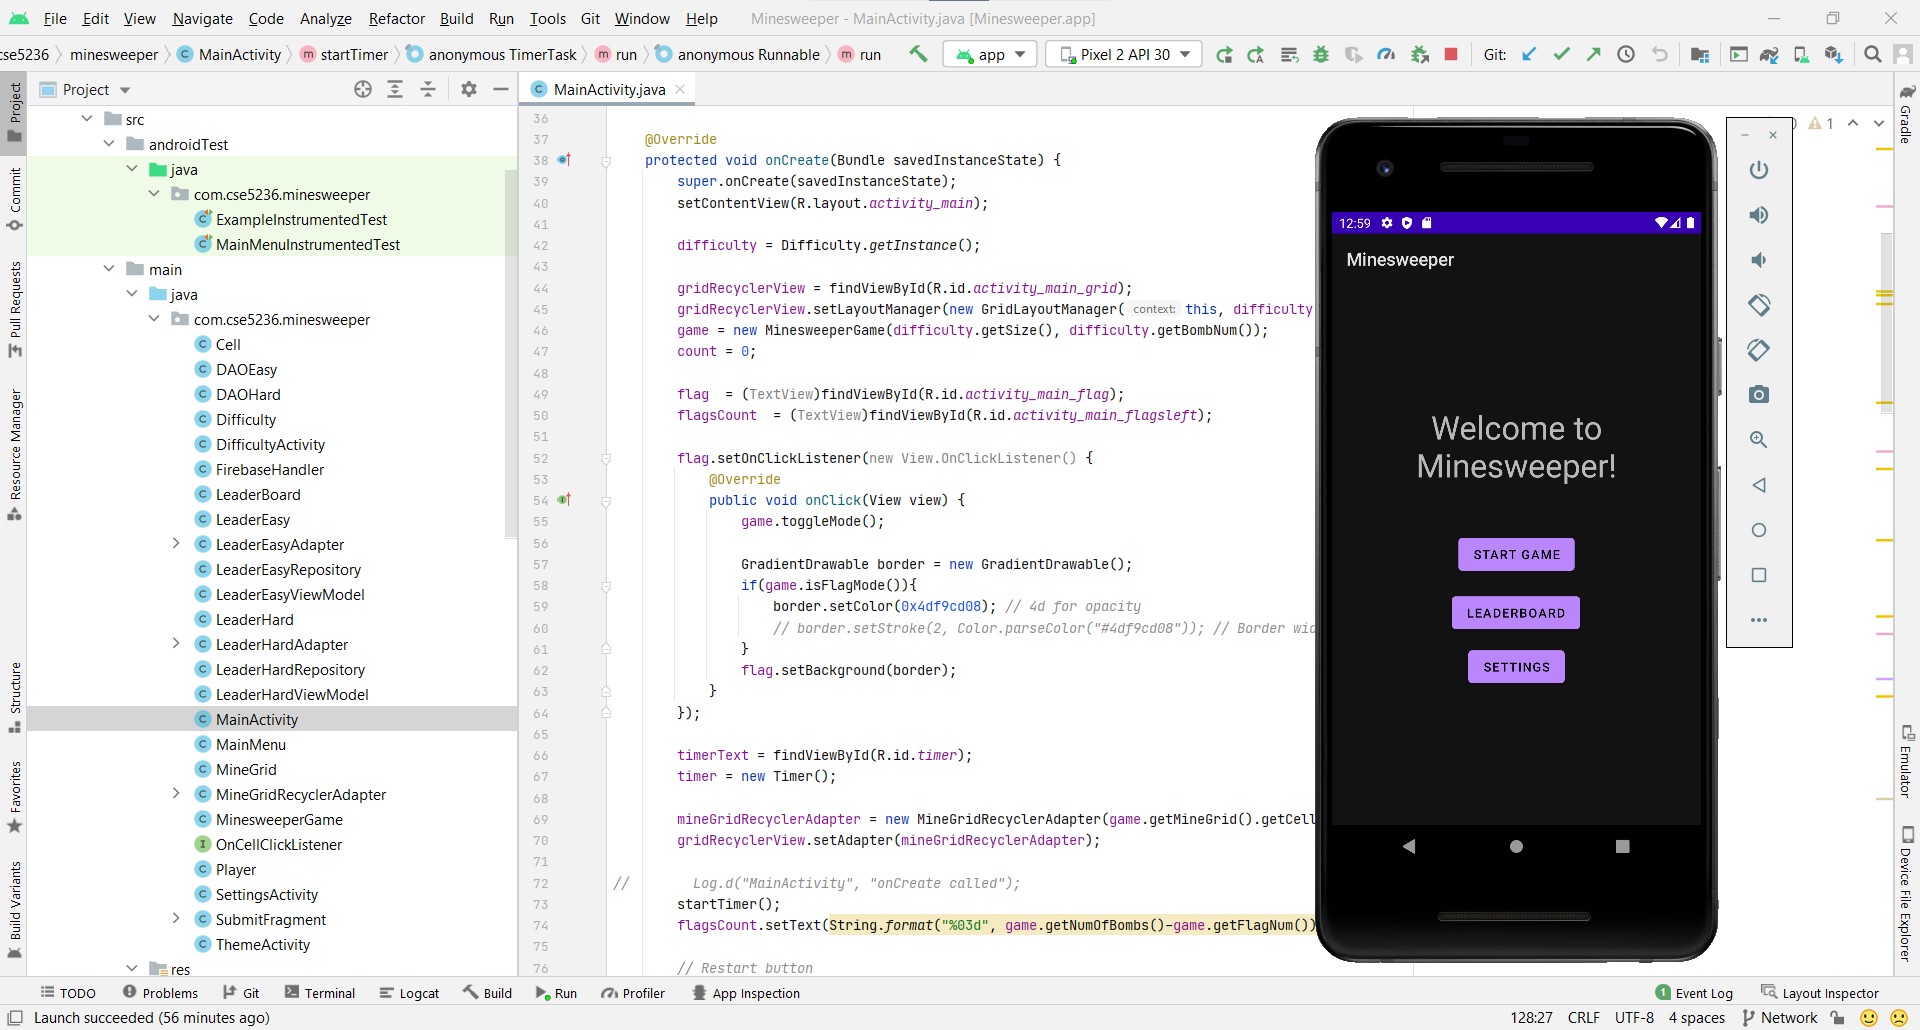Click the Make Project hammer icon
Screen dimensions: 1920x1030
click(918, 54)
